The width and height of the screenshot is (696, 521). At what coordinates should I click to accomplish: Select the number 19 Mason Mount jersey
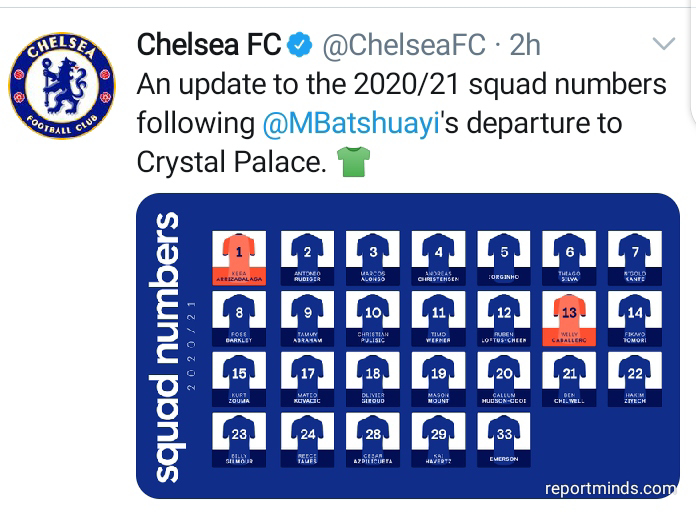click(x=438, y=376)
